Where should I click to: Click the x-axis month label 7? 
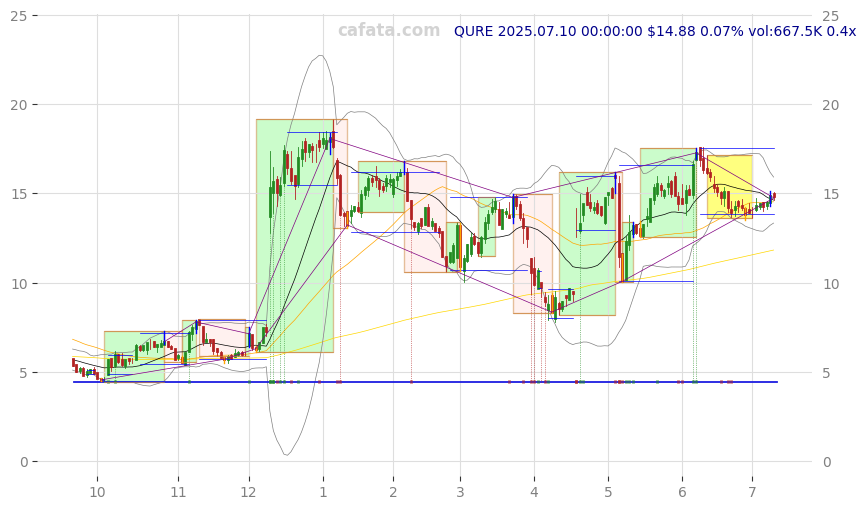(752, 492)
